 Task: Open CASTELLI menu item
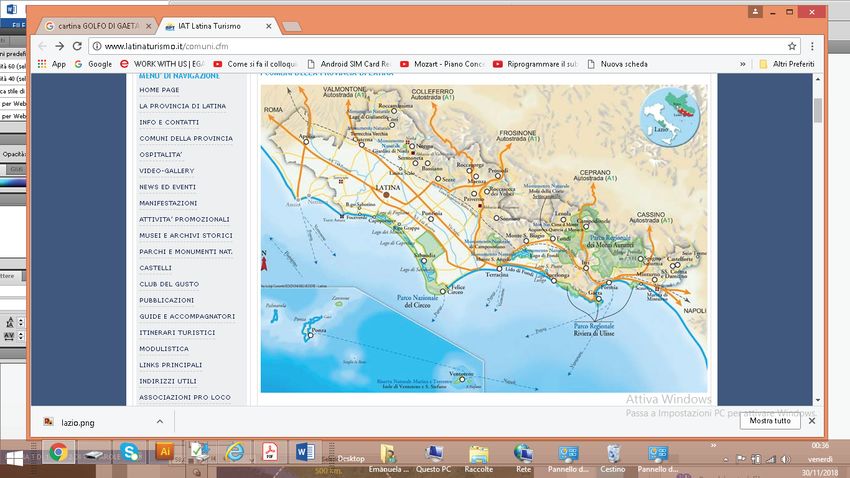156,268
